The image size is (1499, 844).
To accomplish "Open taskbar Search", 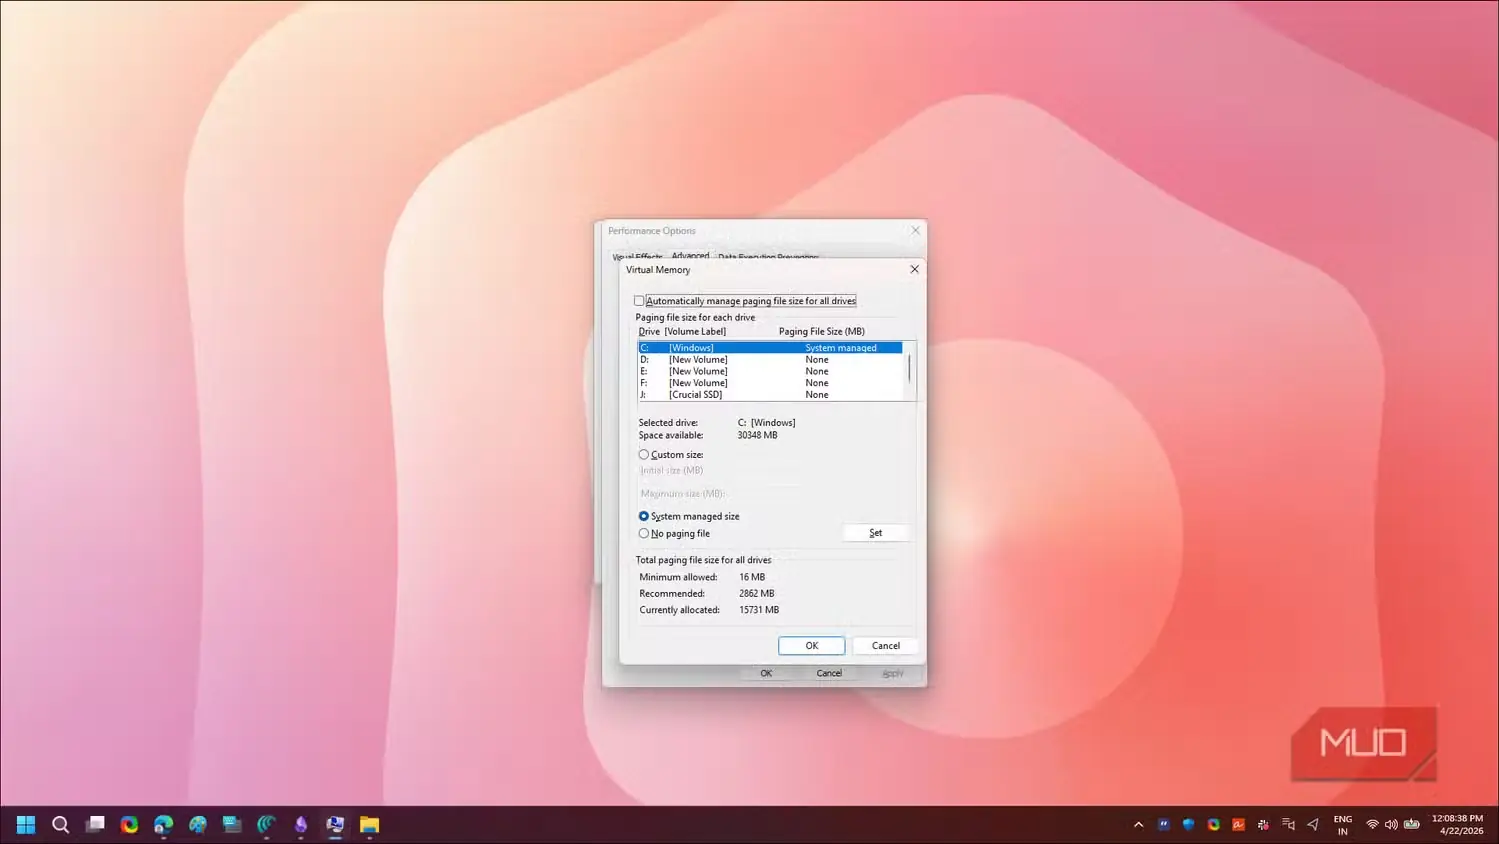I will click(x=60, y=824).
